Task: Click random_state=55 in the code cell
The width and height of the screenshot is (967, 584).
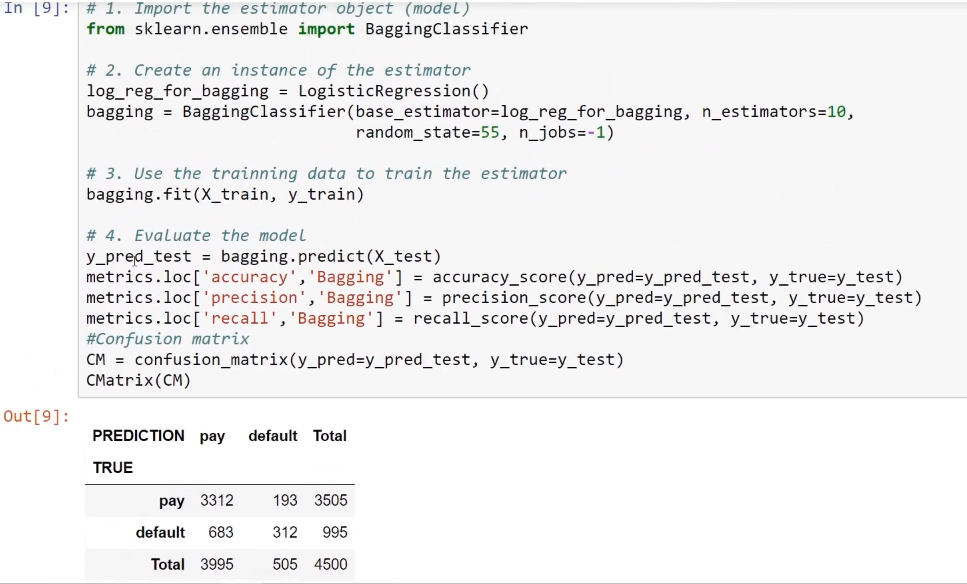Action: point(427,133)
